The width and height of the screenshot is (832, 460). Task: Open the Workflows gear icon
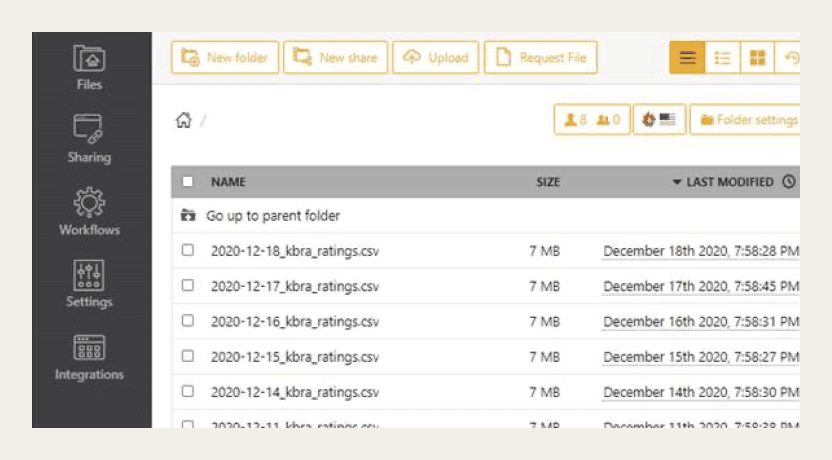click(89, 202)
